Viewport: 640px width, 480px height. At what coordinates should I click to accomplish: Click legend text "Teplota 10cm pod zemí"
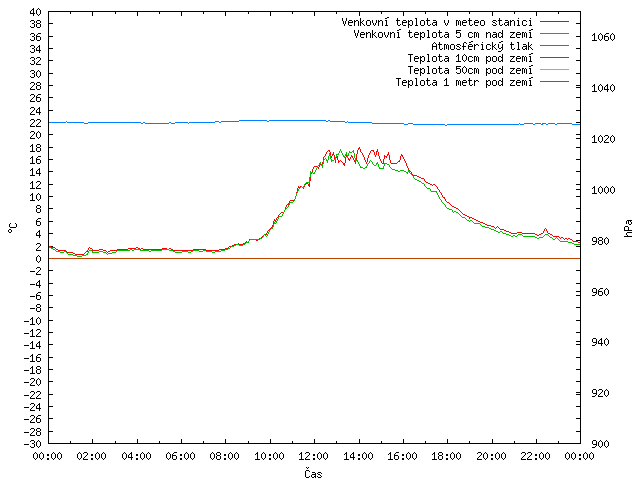470,58
